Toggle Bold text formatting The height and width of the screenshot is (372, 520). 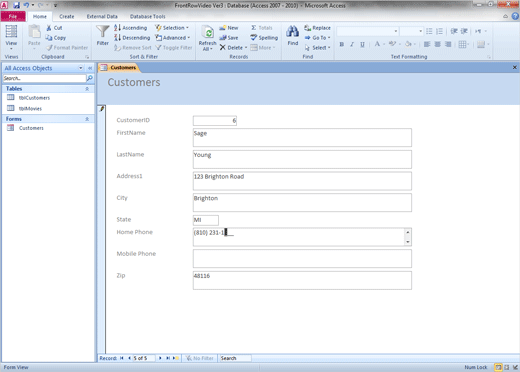tap(342, 44)
